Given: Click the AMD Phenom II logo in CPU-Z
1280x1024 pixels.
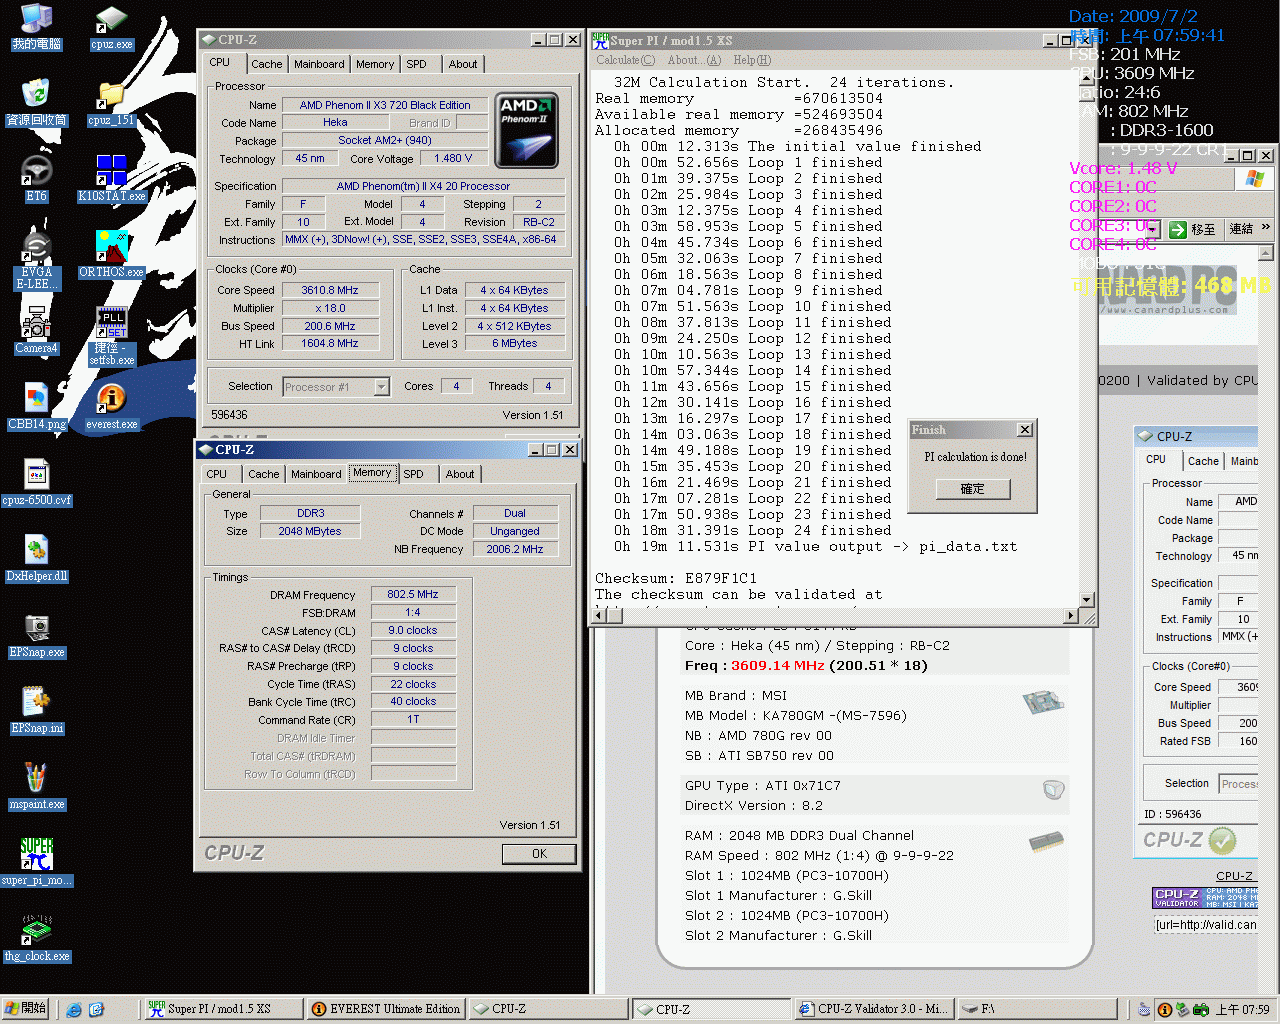Looking at the screenshot, I should (526, 130).
